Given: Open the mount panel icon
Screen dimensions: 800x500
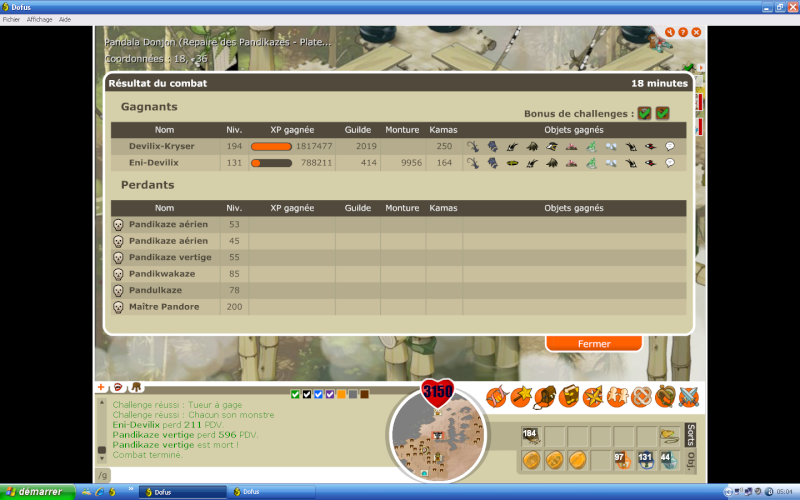Looking at the screenshot, I should point(665,396).
